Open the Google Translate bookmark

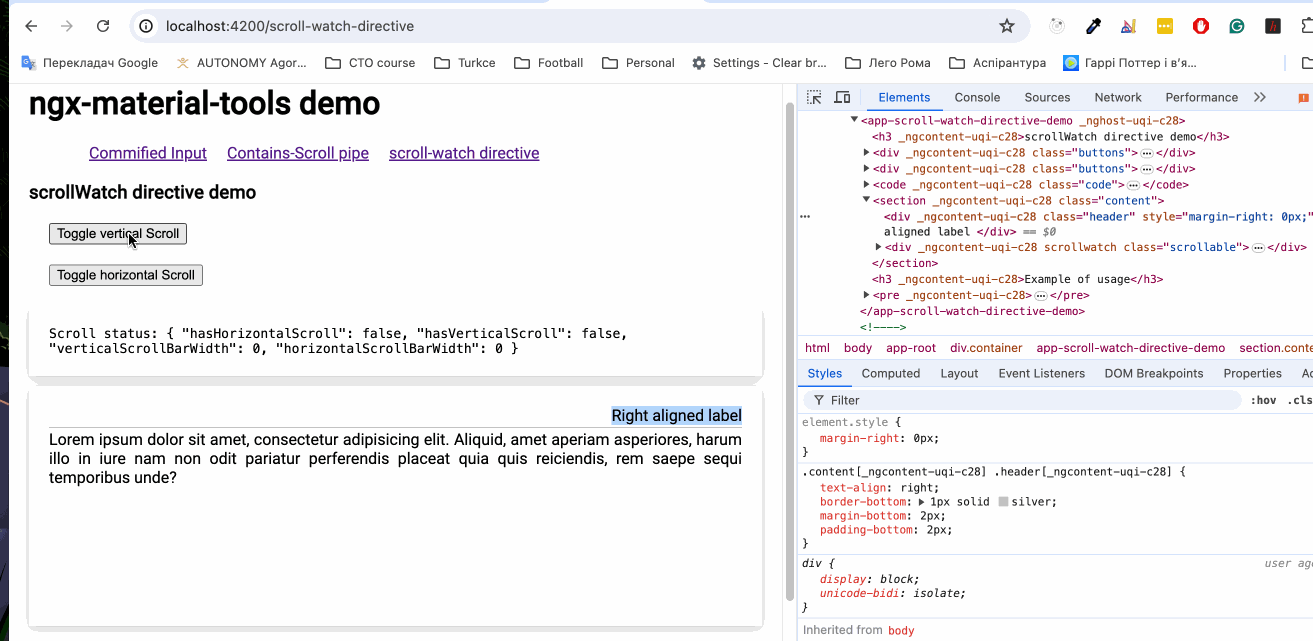click(90, 62)
